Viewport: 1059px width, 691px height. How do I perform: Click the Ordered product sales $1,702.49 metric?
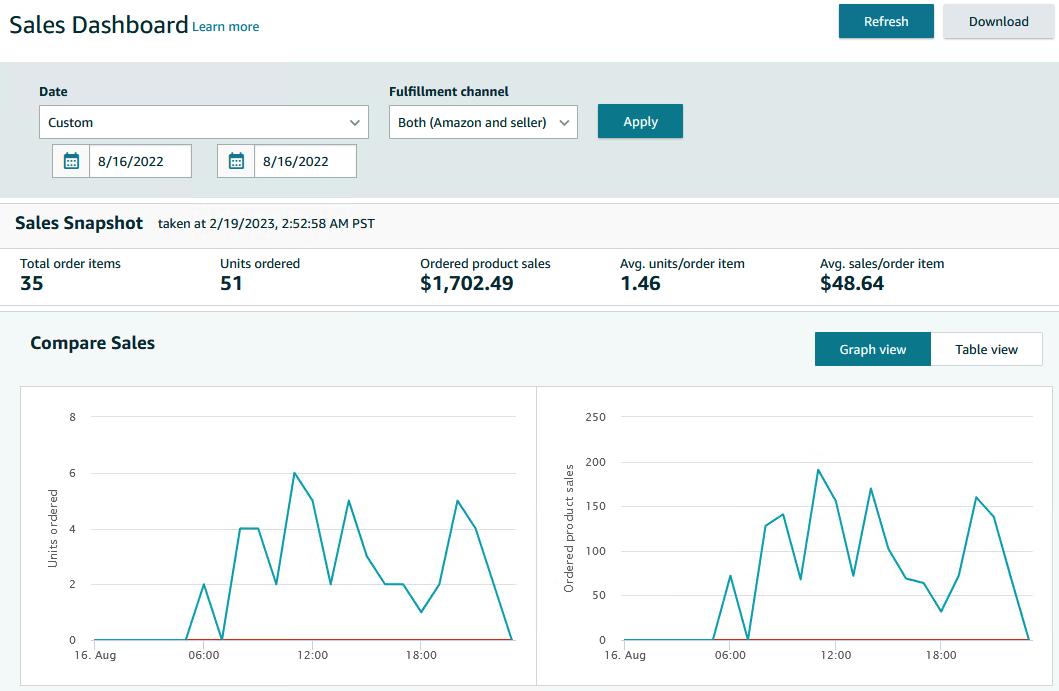[x=466, y=284]
